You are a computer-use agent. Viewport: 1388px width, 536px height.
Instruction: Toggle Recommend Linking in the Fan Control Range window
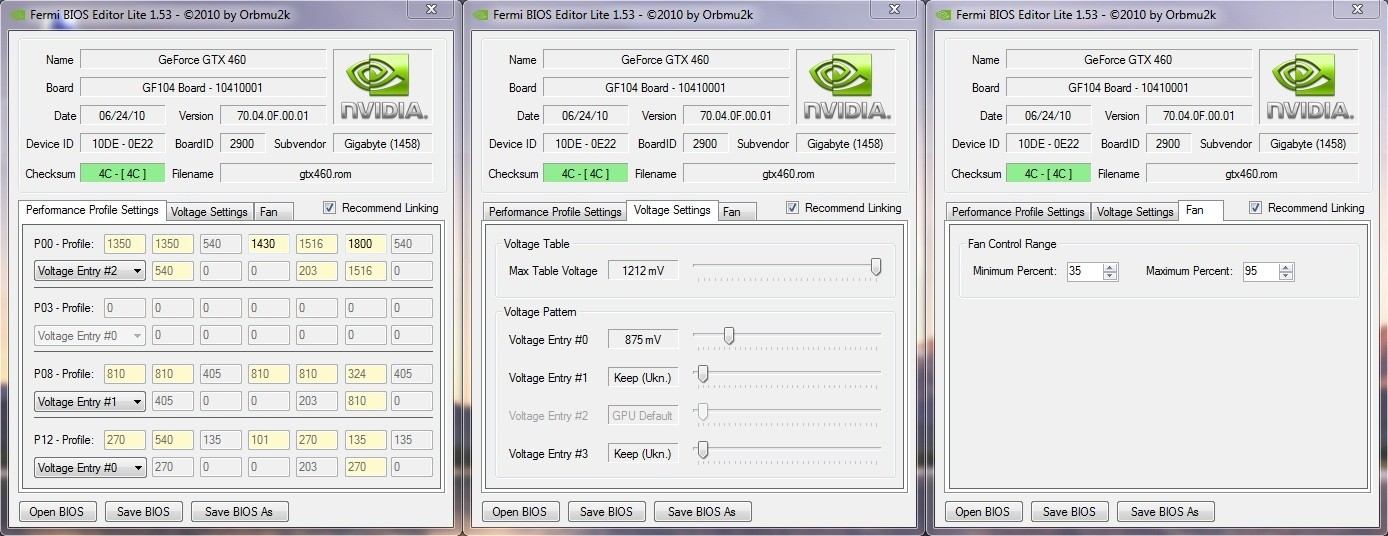pos(1256,208)
